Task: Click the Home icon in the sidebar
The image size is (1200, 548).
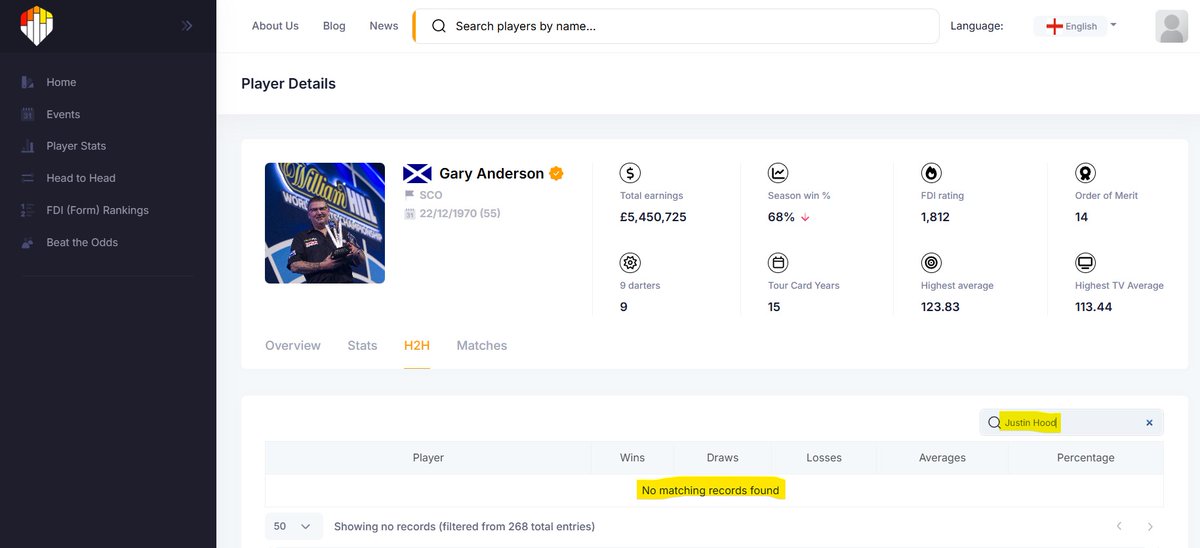Action: pyautogui.click(x=28, y=82)
